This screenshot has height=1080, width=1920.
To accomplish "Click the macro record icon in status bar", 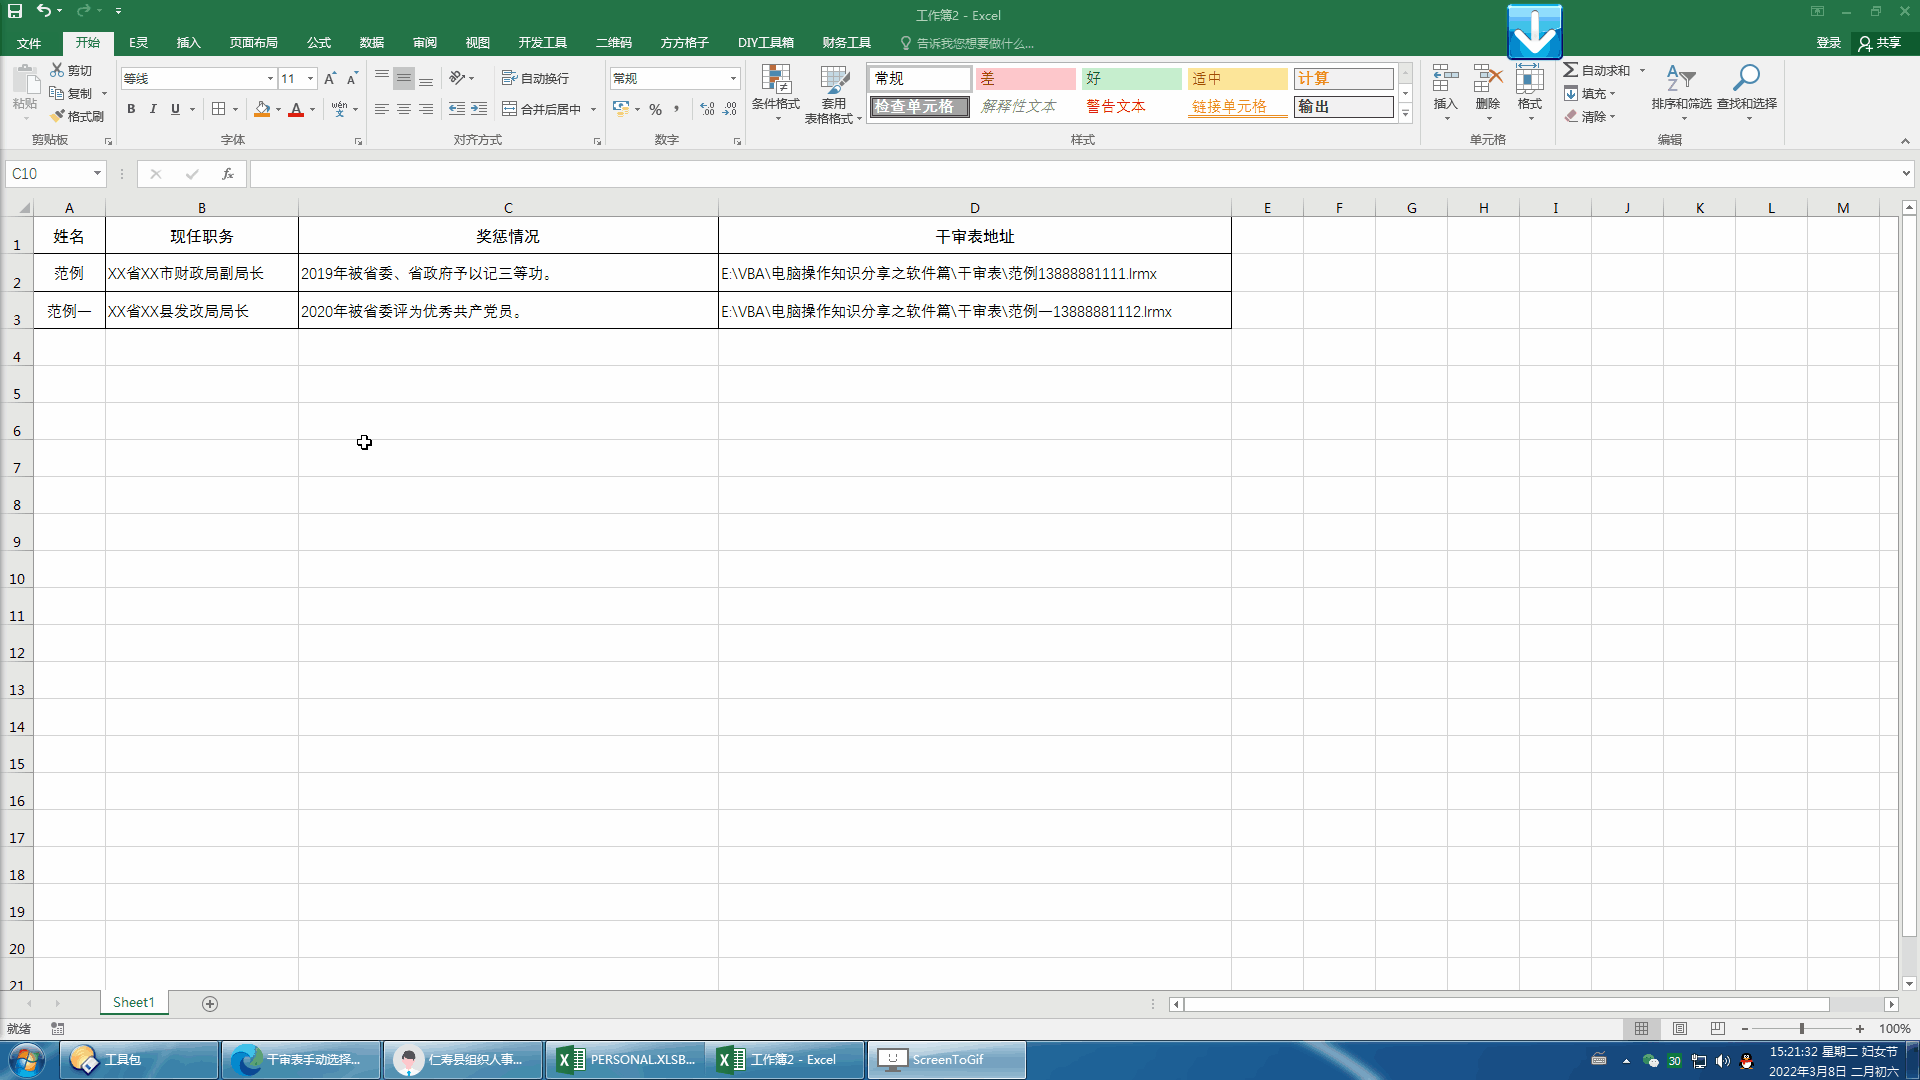I will pos(58,1028).
